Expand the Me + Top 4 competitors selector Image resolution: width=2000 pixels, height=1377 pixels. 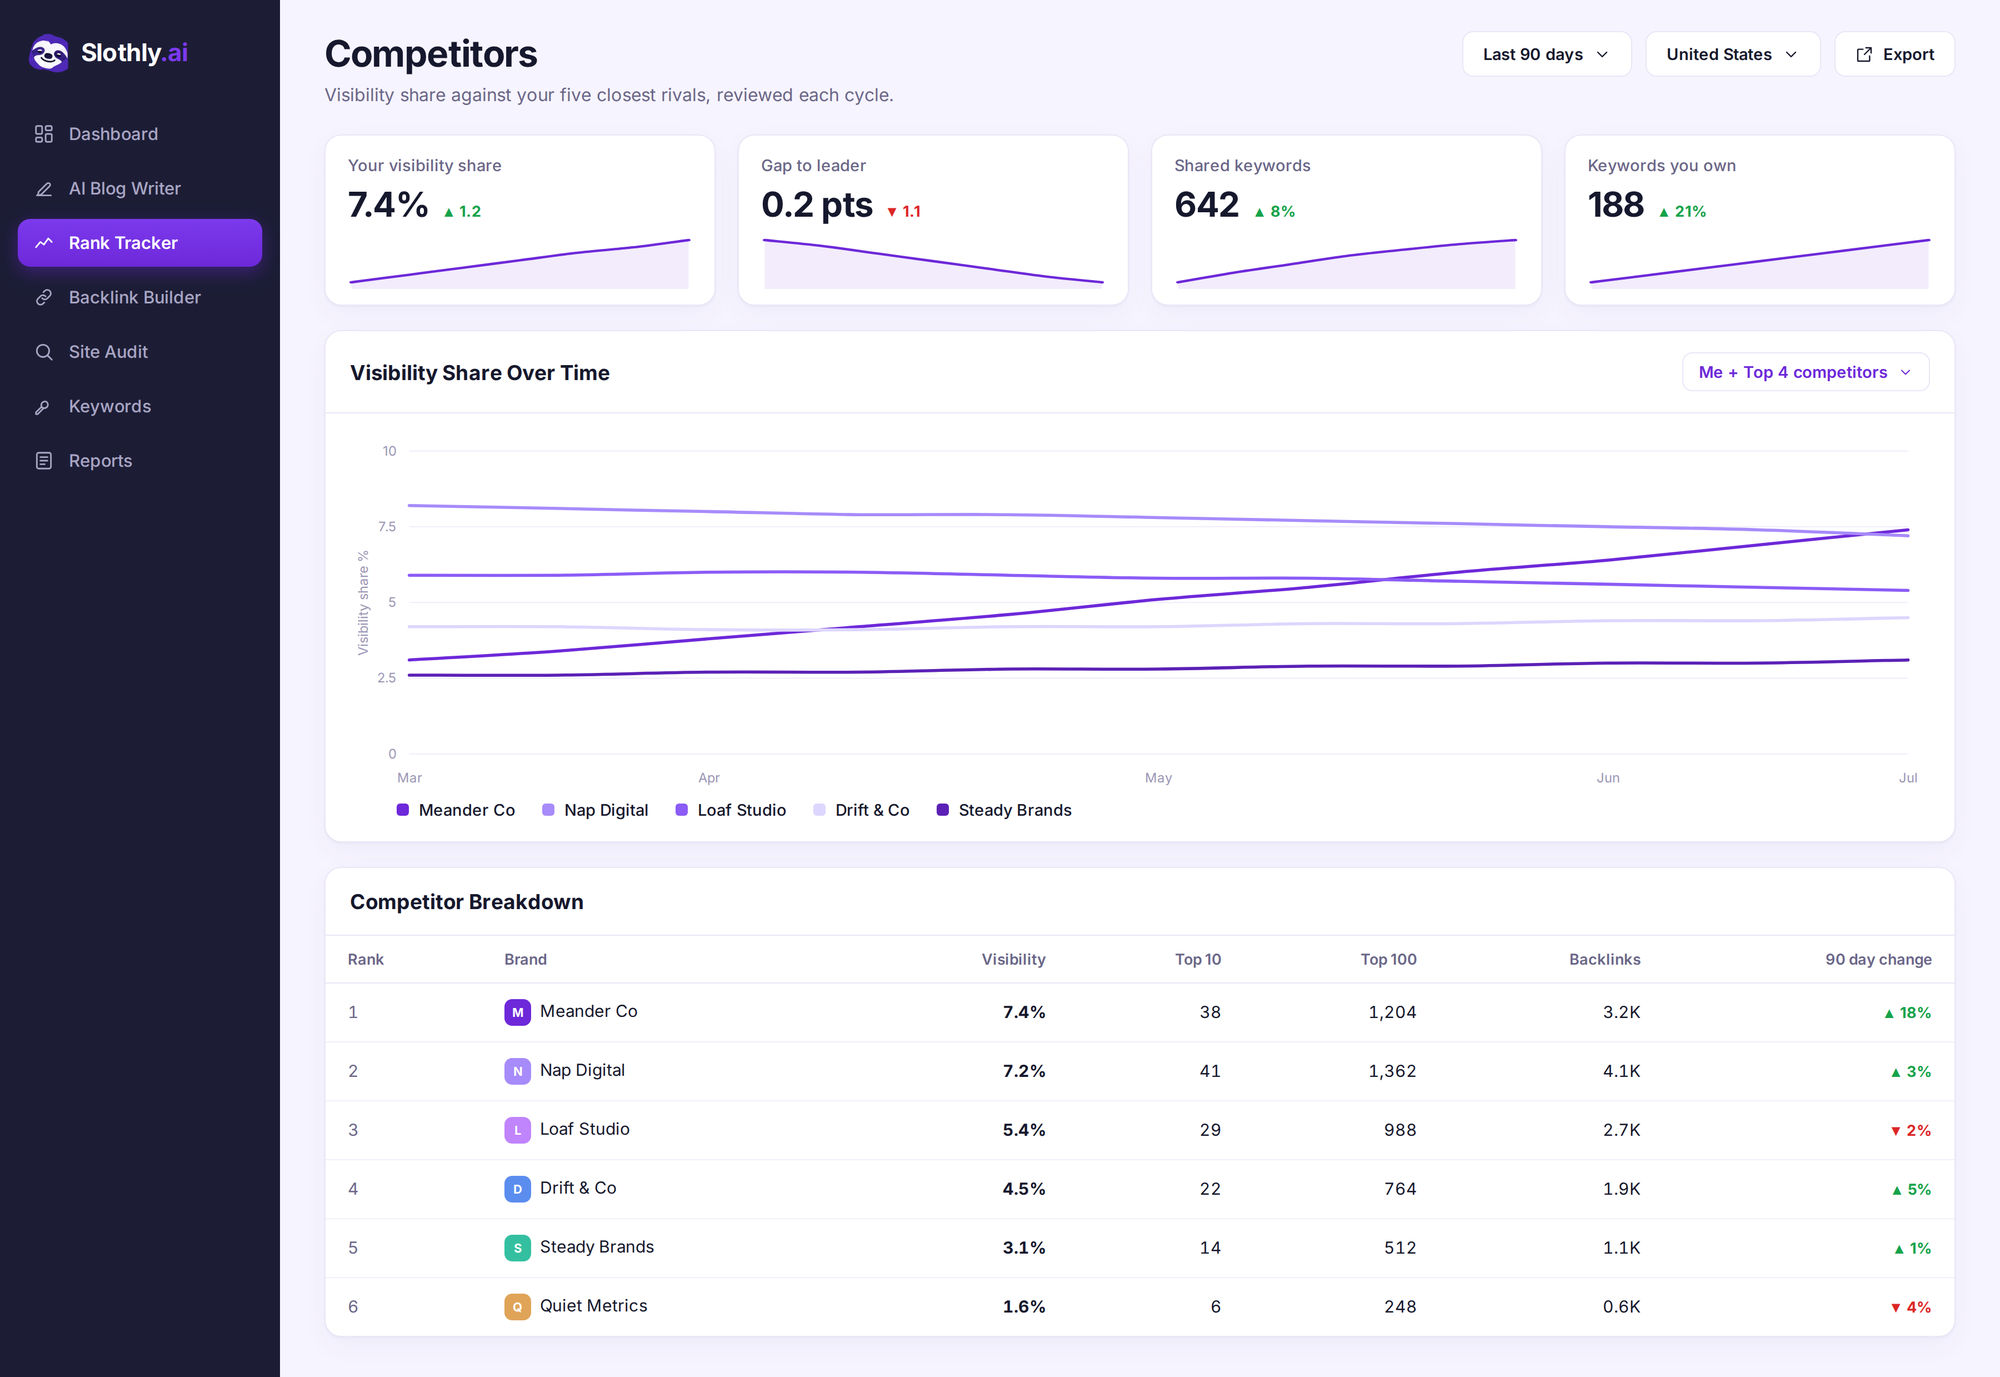point(1805,372)
